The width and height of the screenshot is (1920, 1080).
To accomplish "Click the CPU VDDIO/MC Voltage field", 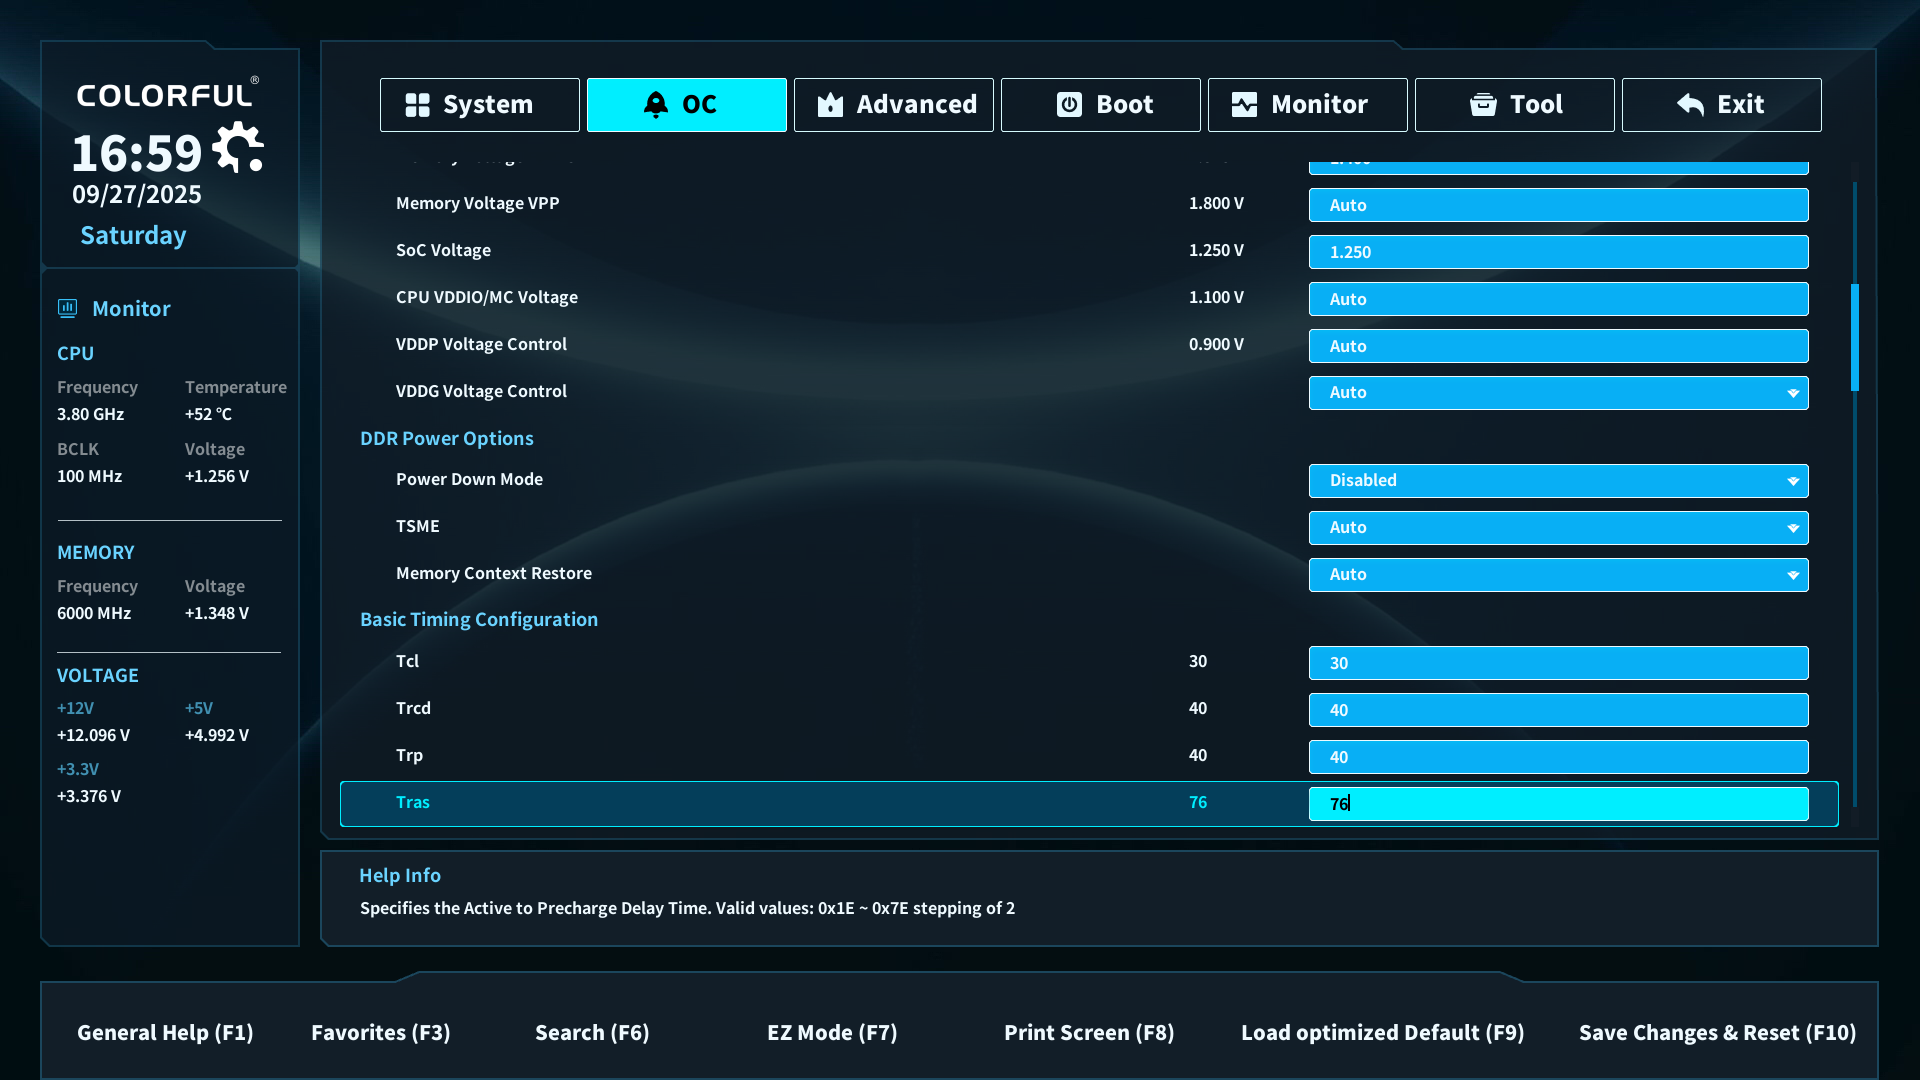I will point(1559,299).
